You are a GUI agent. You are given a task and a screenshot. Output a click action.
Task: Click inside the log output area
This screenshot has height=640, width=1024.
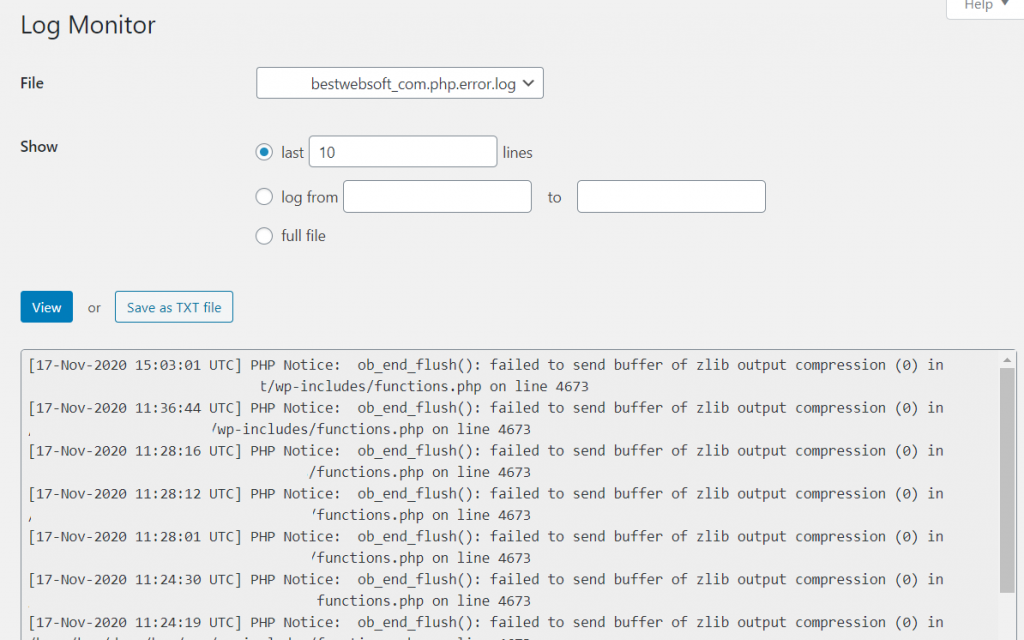click(500, 490)
